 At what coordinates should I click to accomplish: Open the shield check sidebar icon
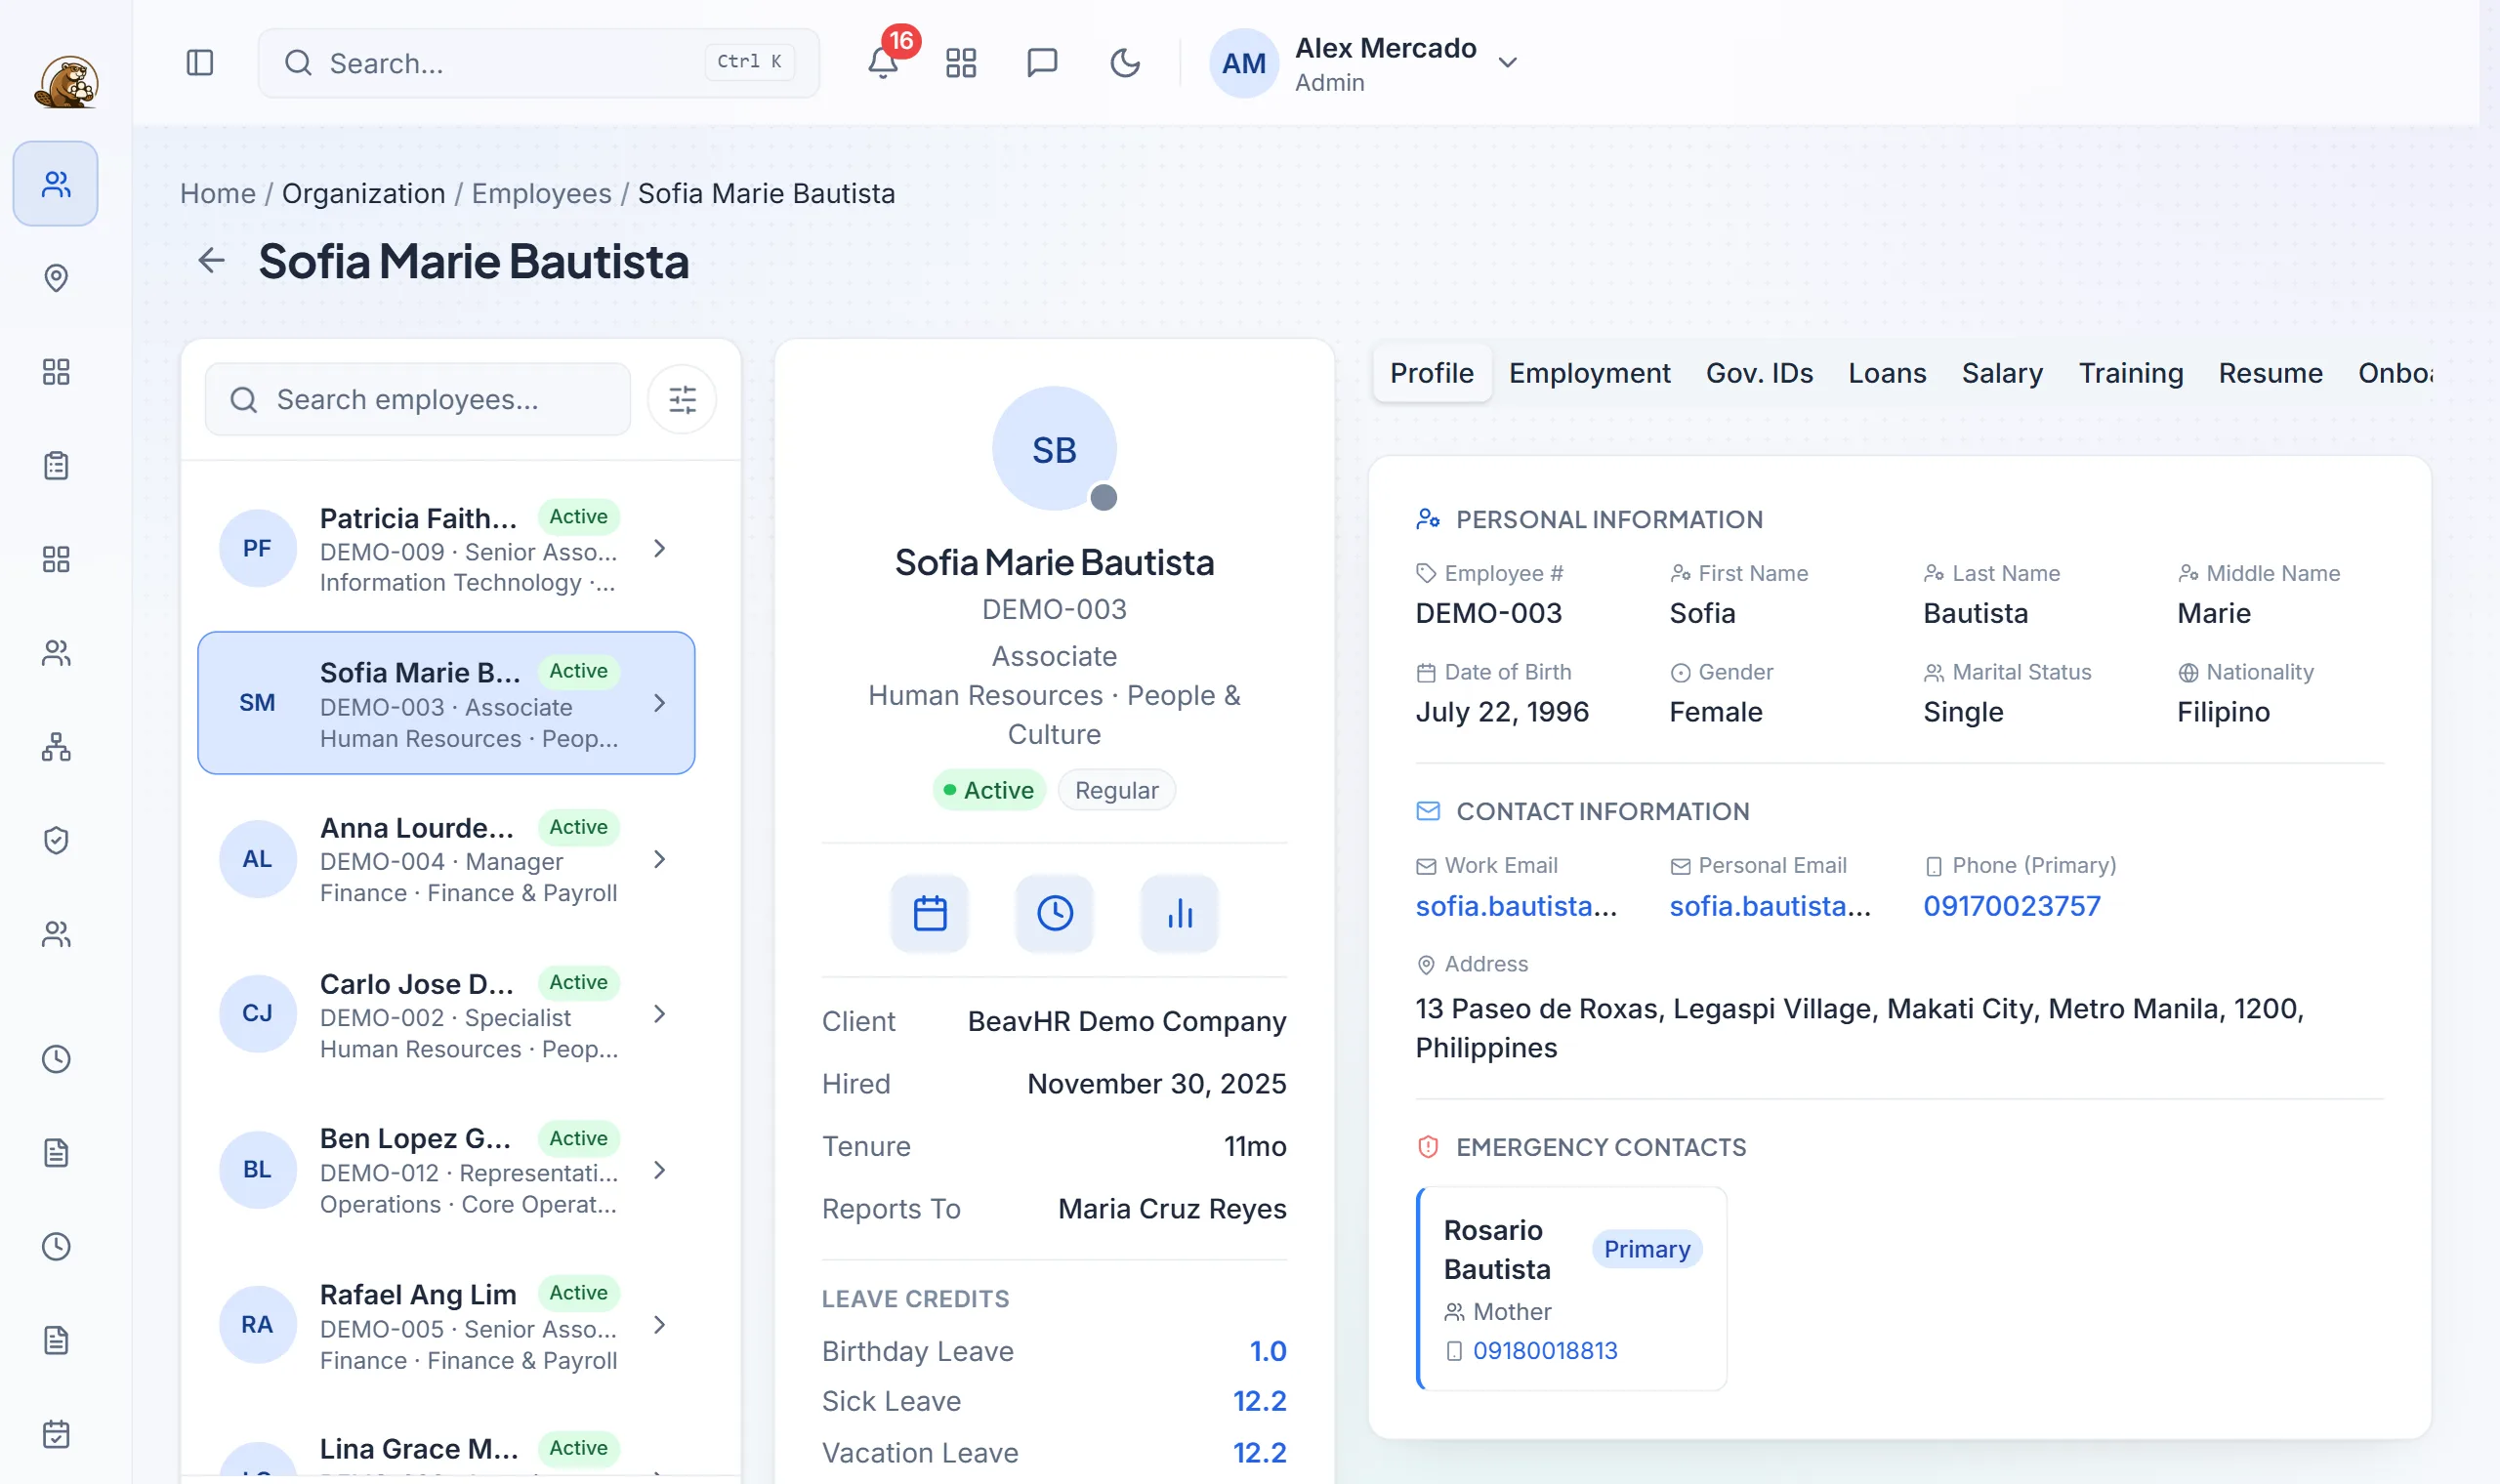(56, 841)
